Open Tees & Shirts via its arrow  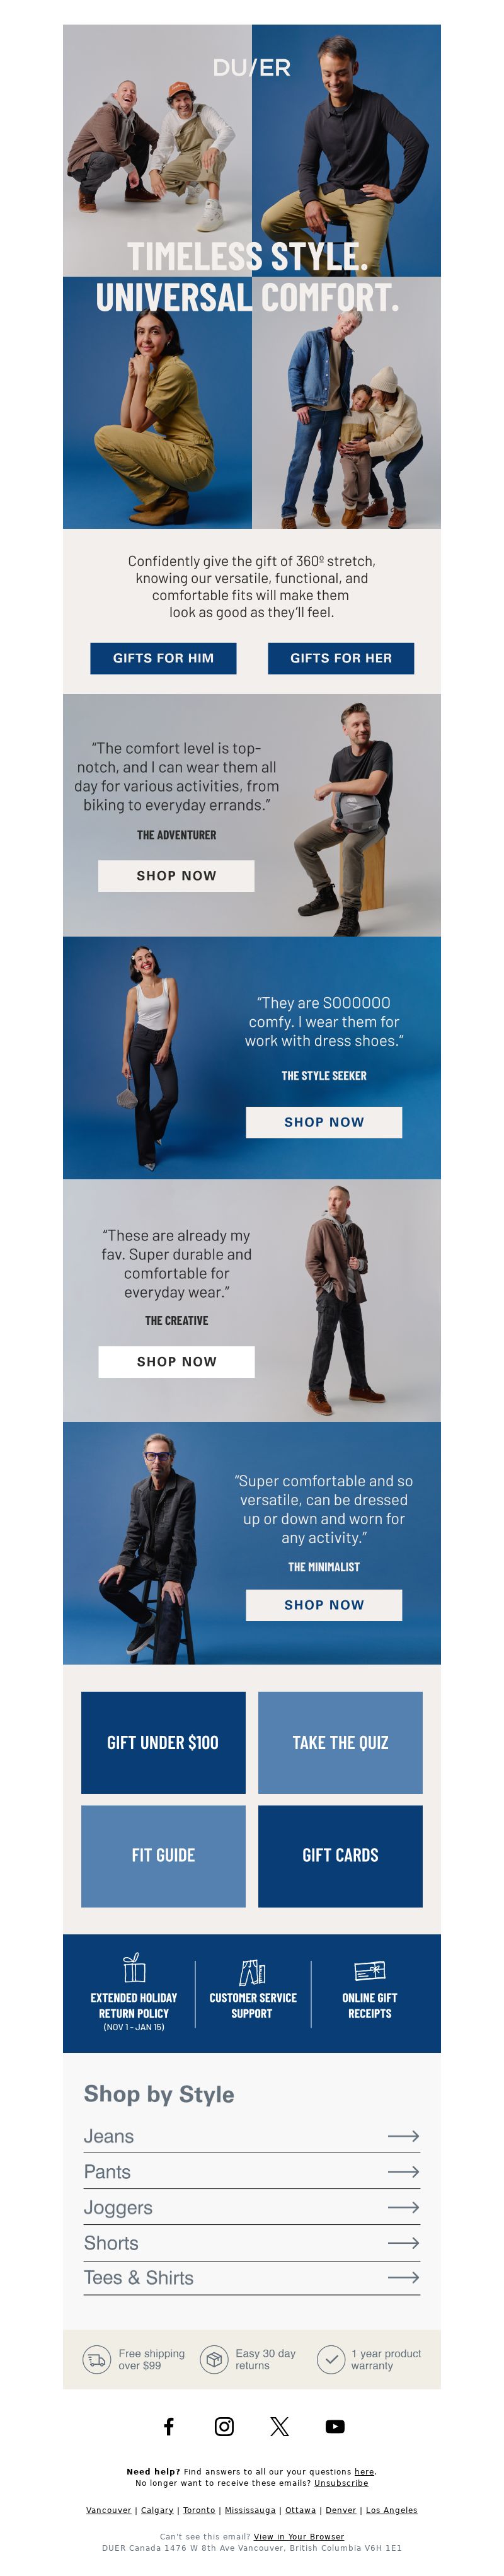pyautogui.click(x=403, y=2277)
